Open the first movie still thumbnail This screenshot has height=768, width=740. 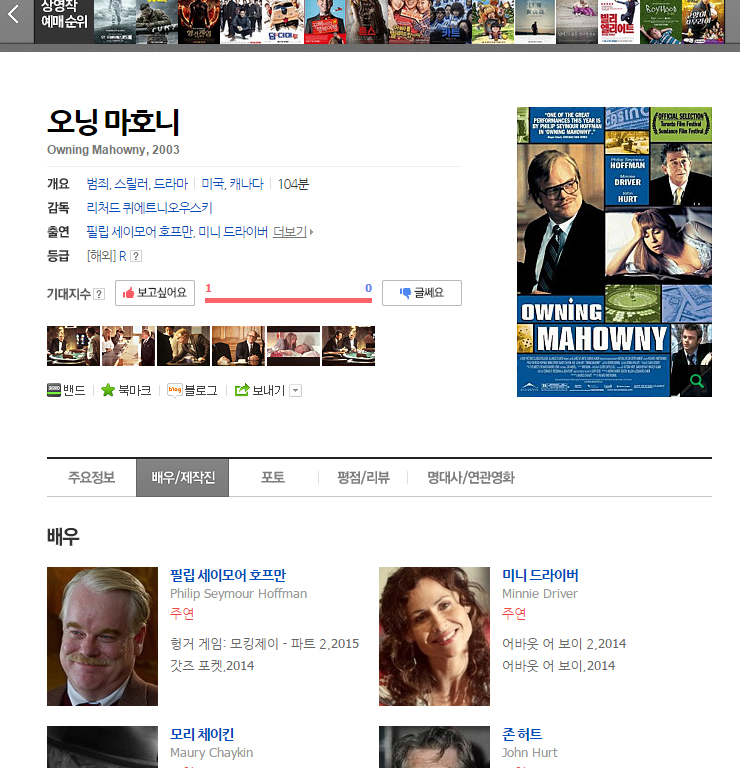point(73,346)
